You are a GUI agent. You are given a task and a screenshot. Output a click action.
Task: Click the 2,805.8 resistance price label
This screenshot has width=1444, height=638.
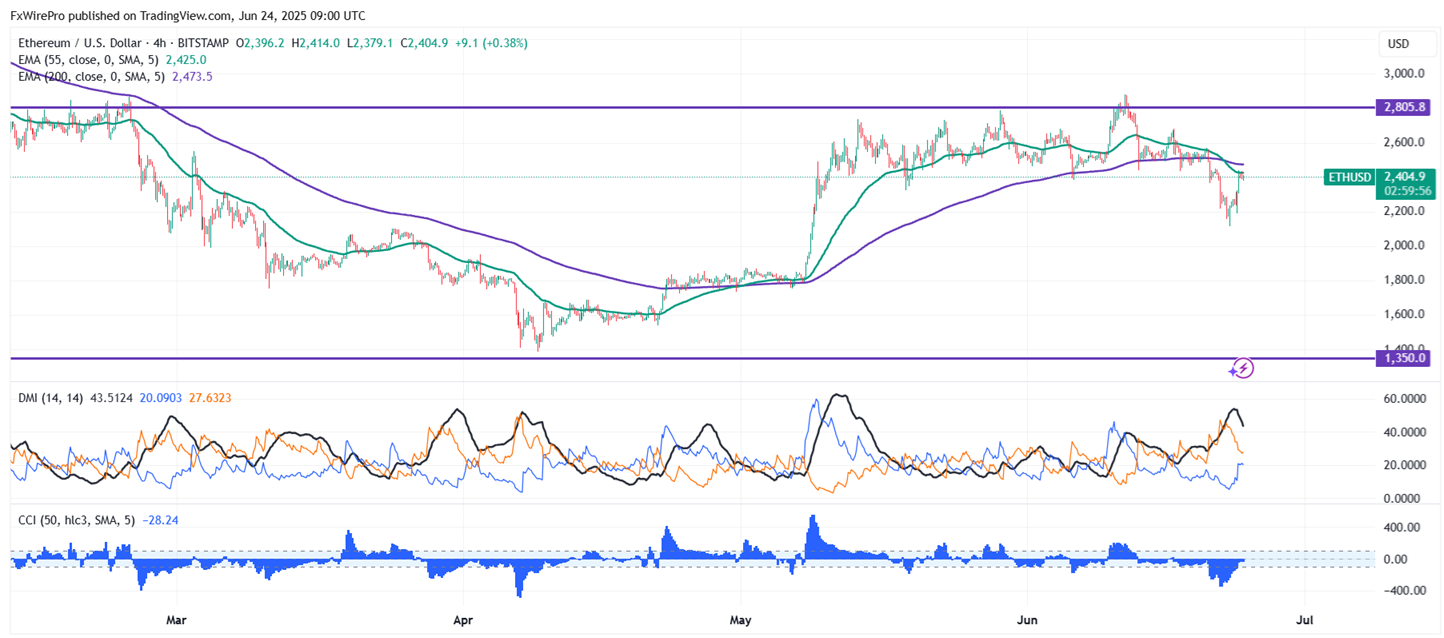click(x=1403, y=107)
